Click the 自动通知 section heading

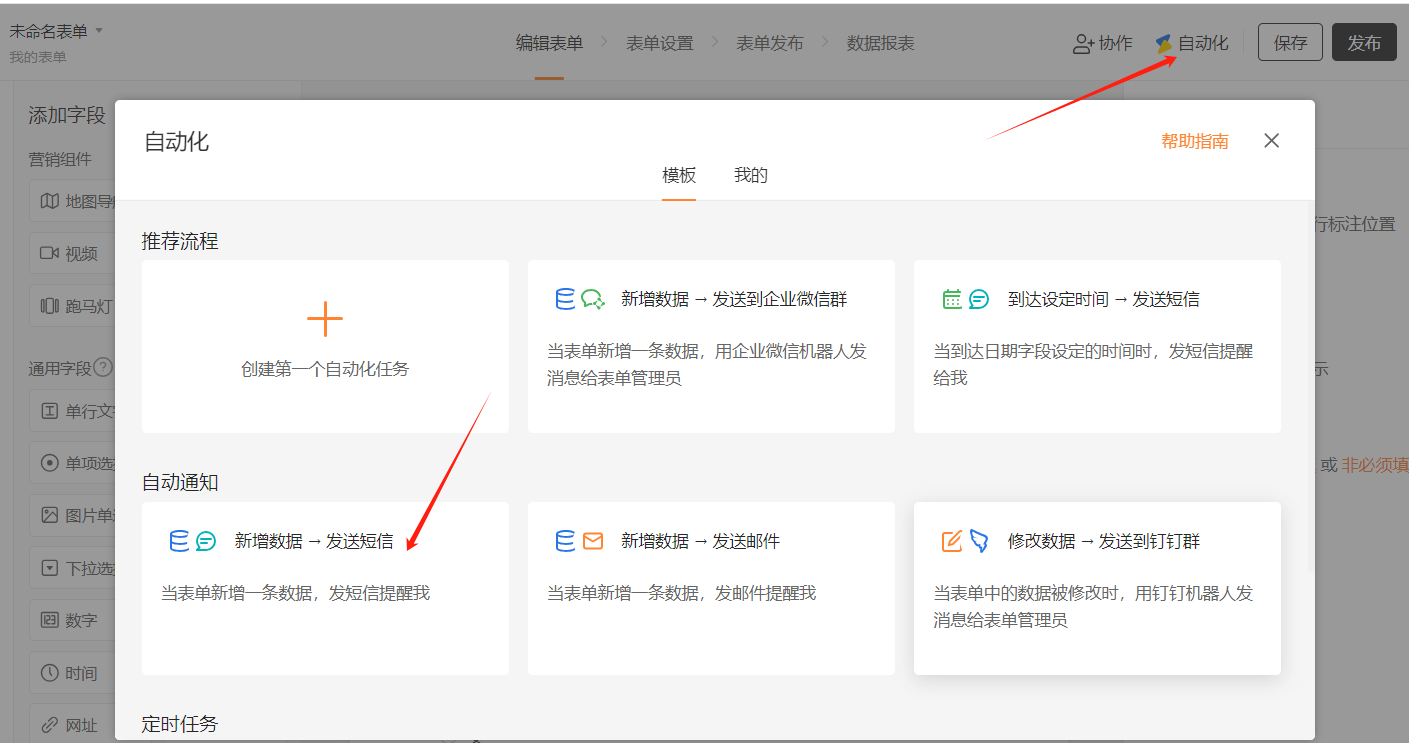(x=180, y=483)
